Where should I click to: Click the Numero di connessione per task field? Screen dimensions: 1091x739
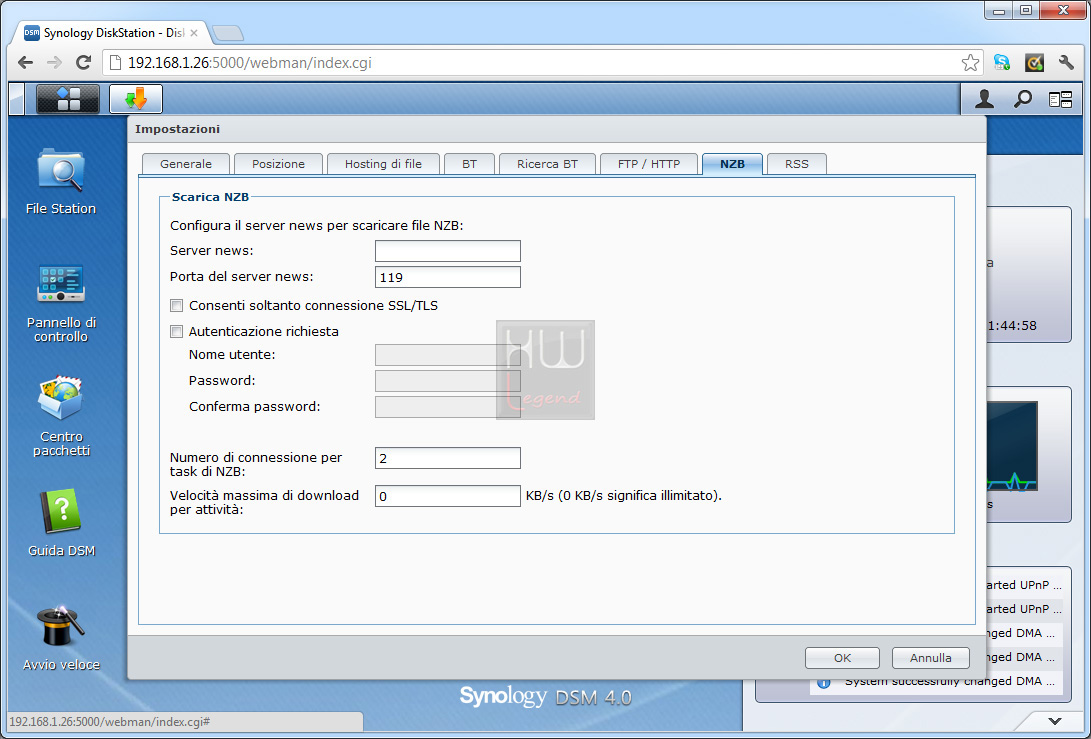pos(447,458)
